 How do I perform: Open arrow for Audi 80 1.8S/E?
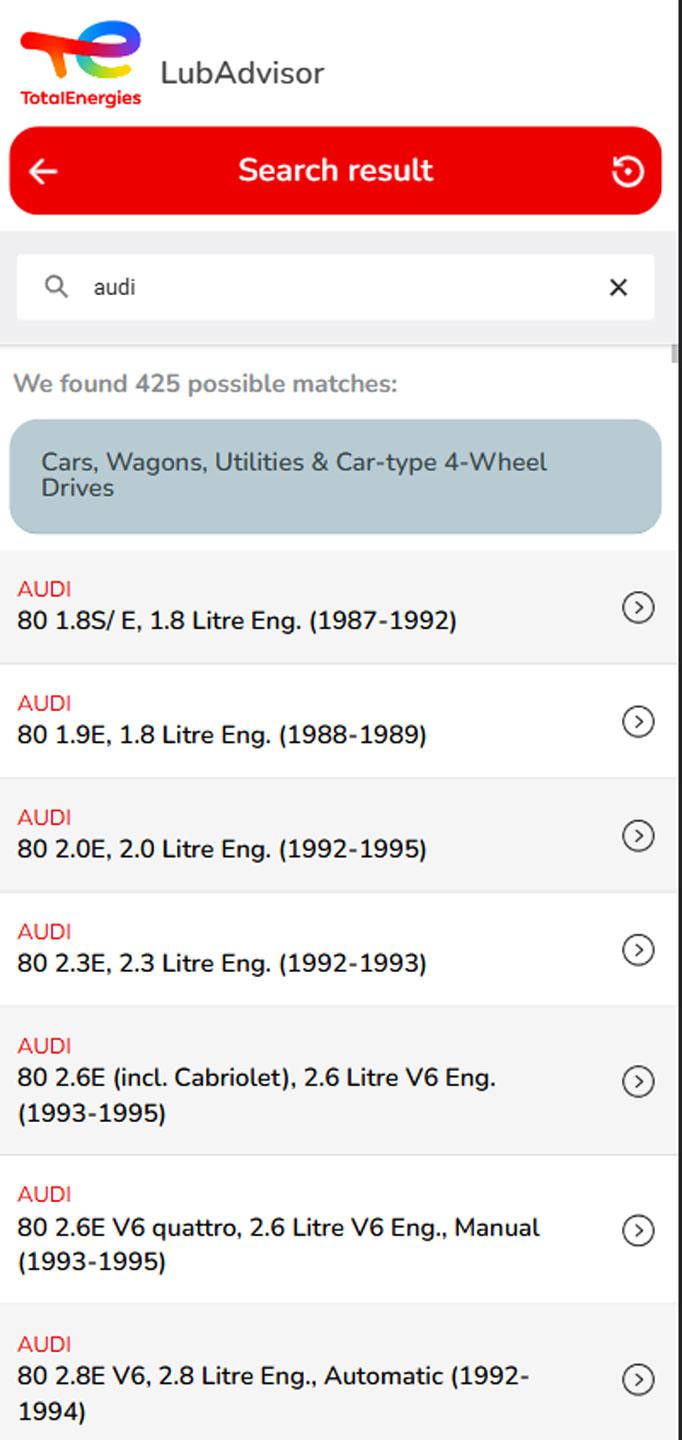tap(638, 607)
